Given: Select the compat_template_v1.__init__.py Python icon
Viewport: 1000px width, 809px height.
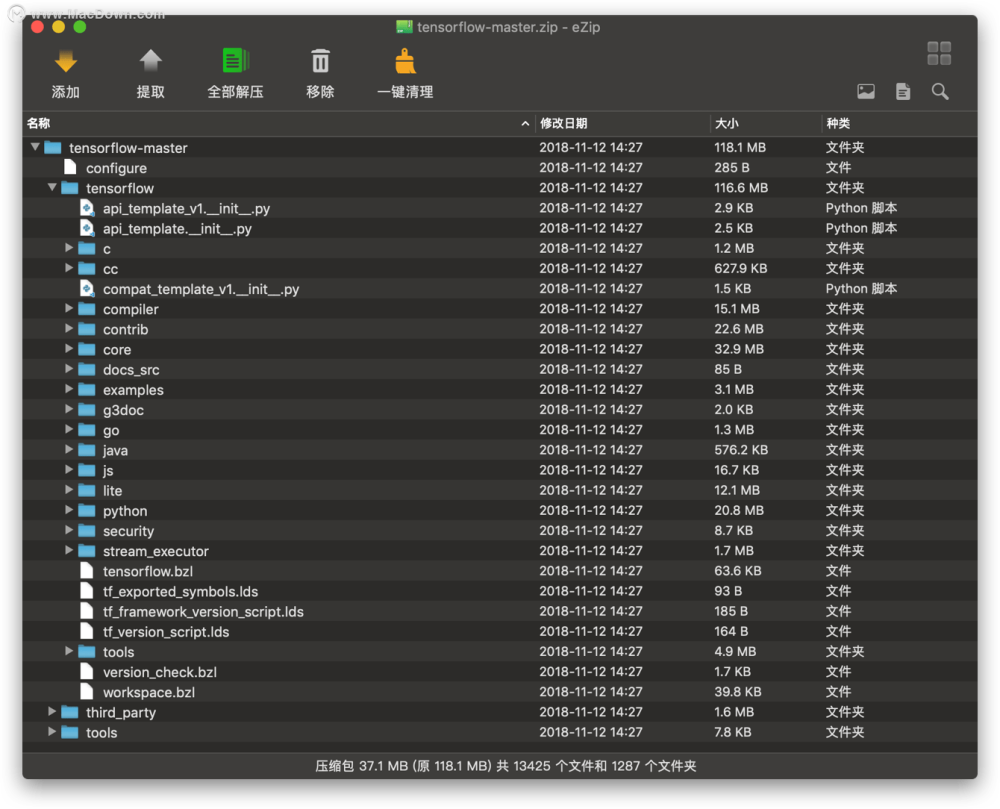Looking at the screenshot, I should click(x=87, y=289).
